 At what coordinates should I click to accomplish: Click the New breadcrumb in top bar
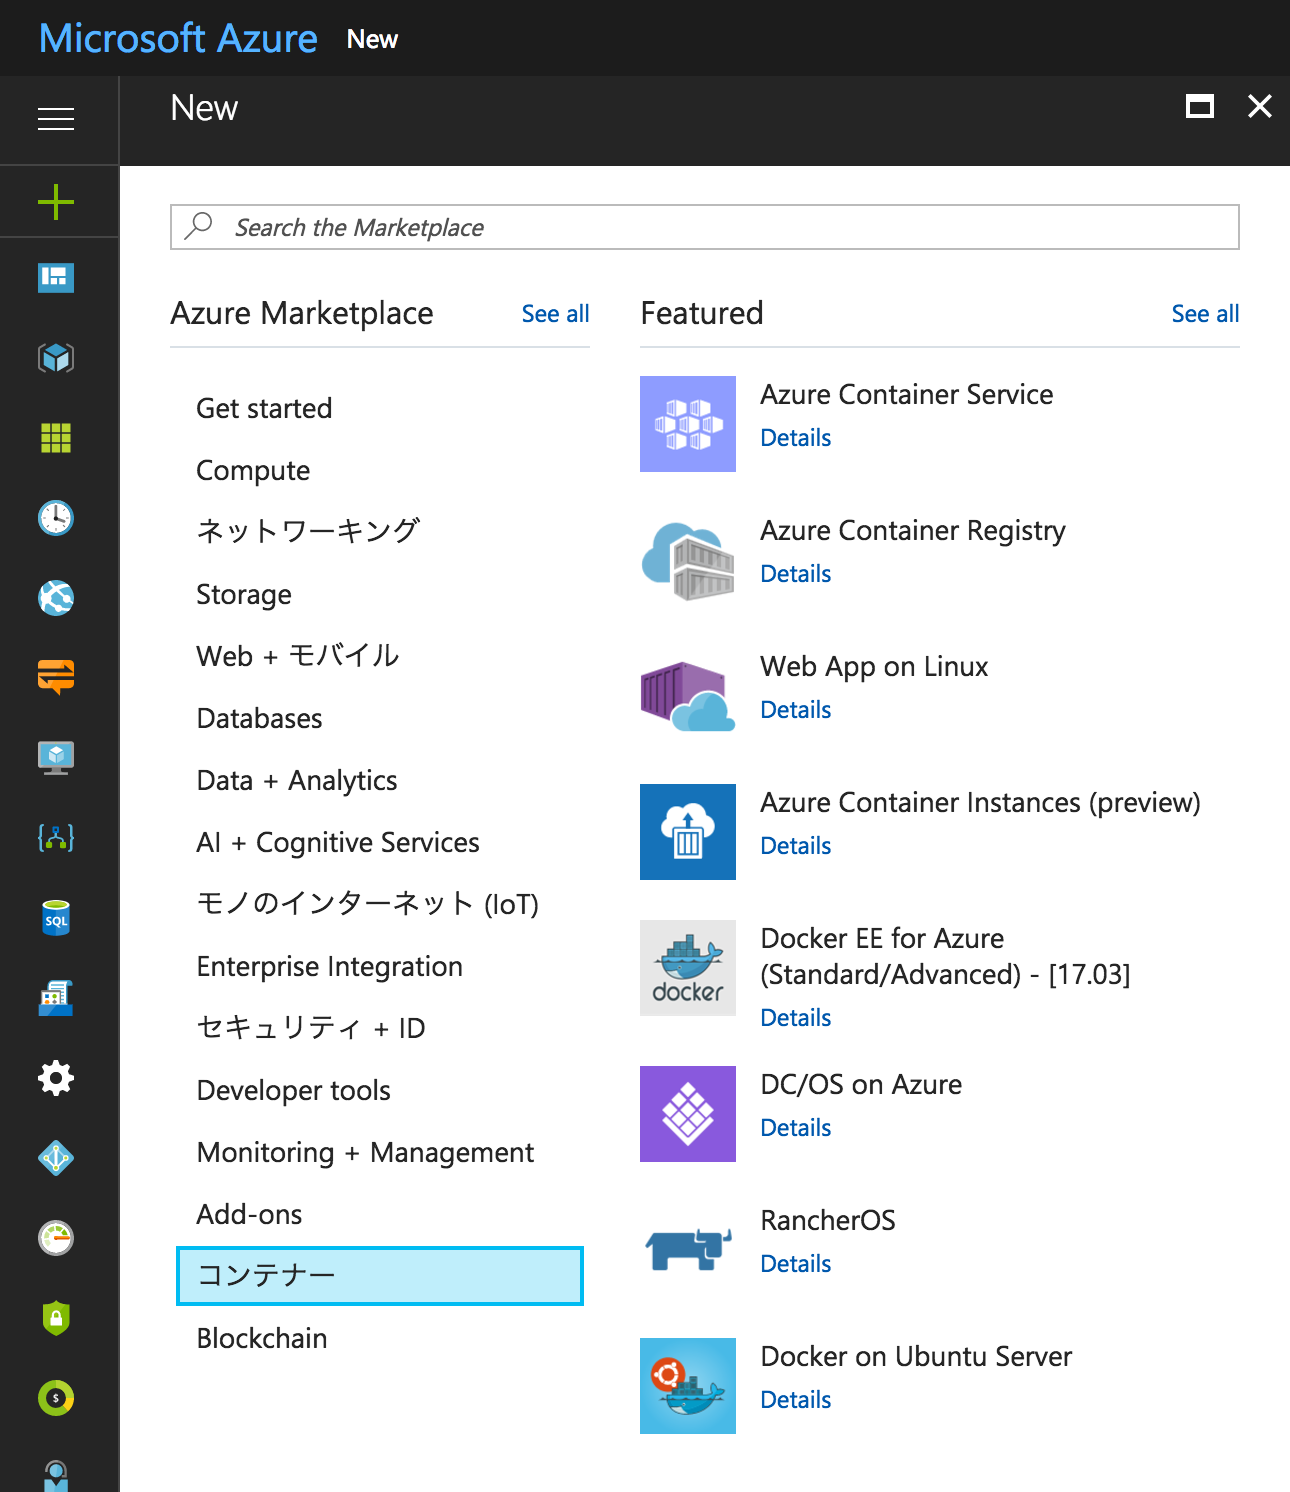tap(372, 39)
